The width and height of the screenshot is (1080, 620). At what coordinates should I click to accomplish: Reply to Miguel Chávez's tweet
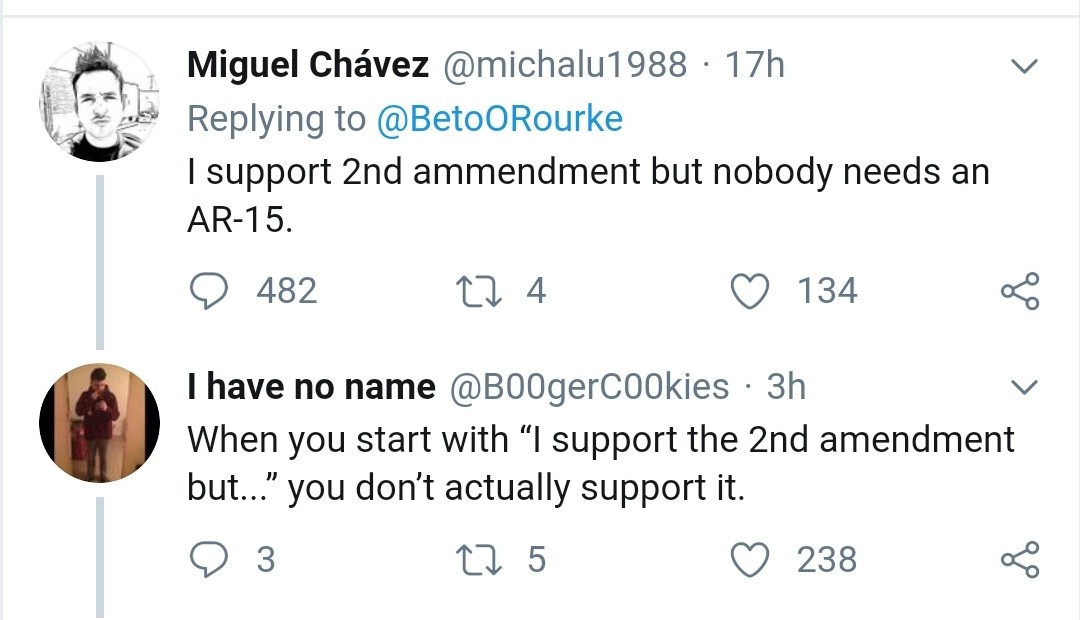209,291
